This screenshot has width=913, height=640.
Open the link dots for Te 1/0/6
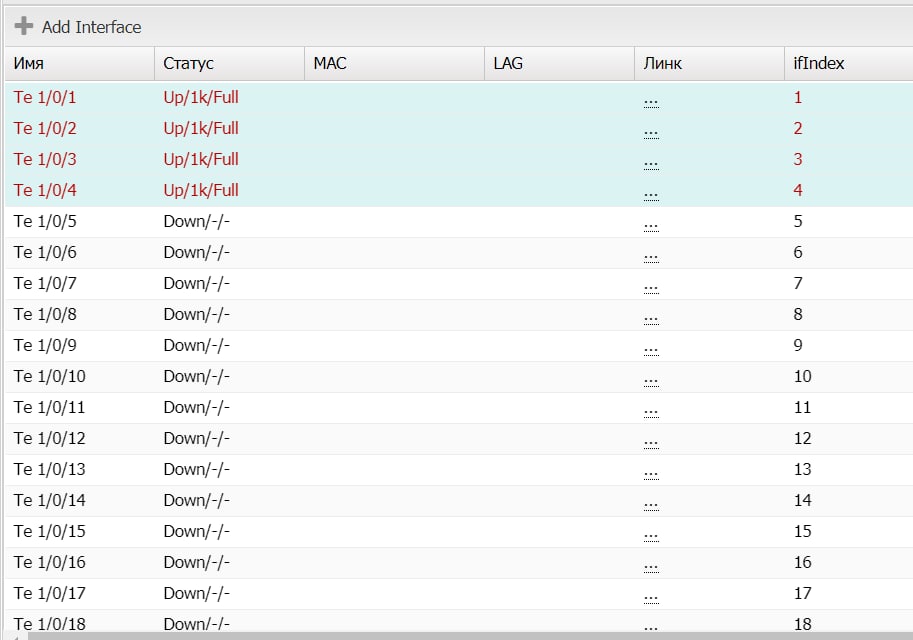pos(651,258)
